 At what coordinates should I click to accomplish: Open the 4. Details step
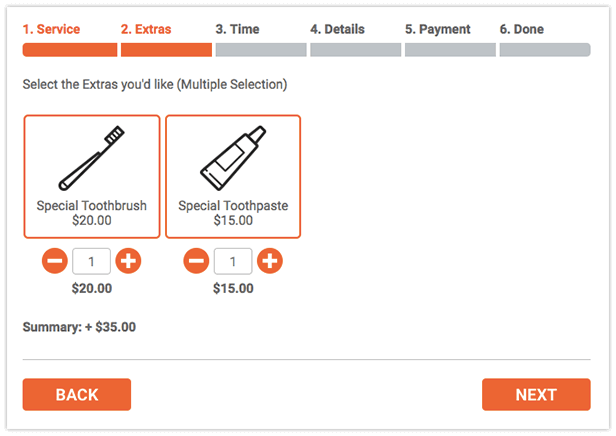(337, 29)
